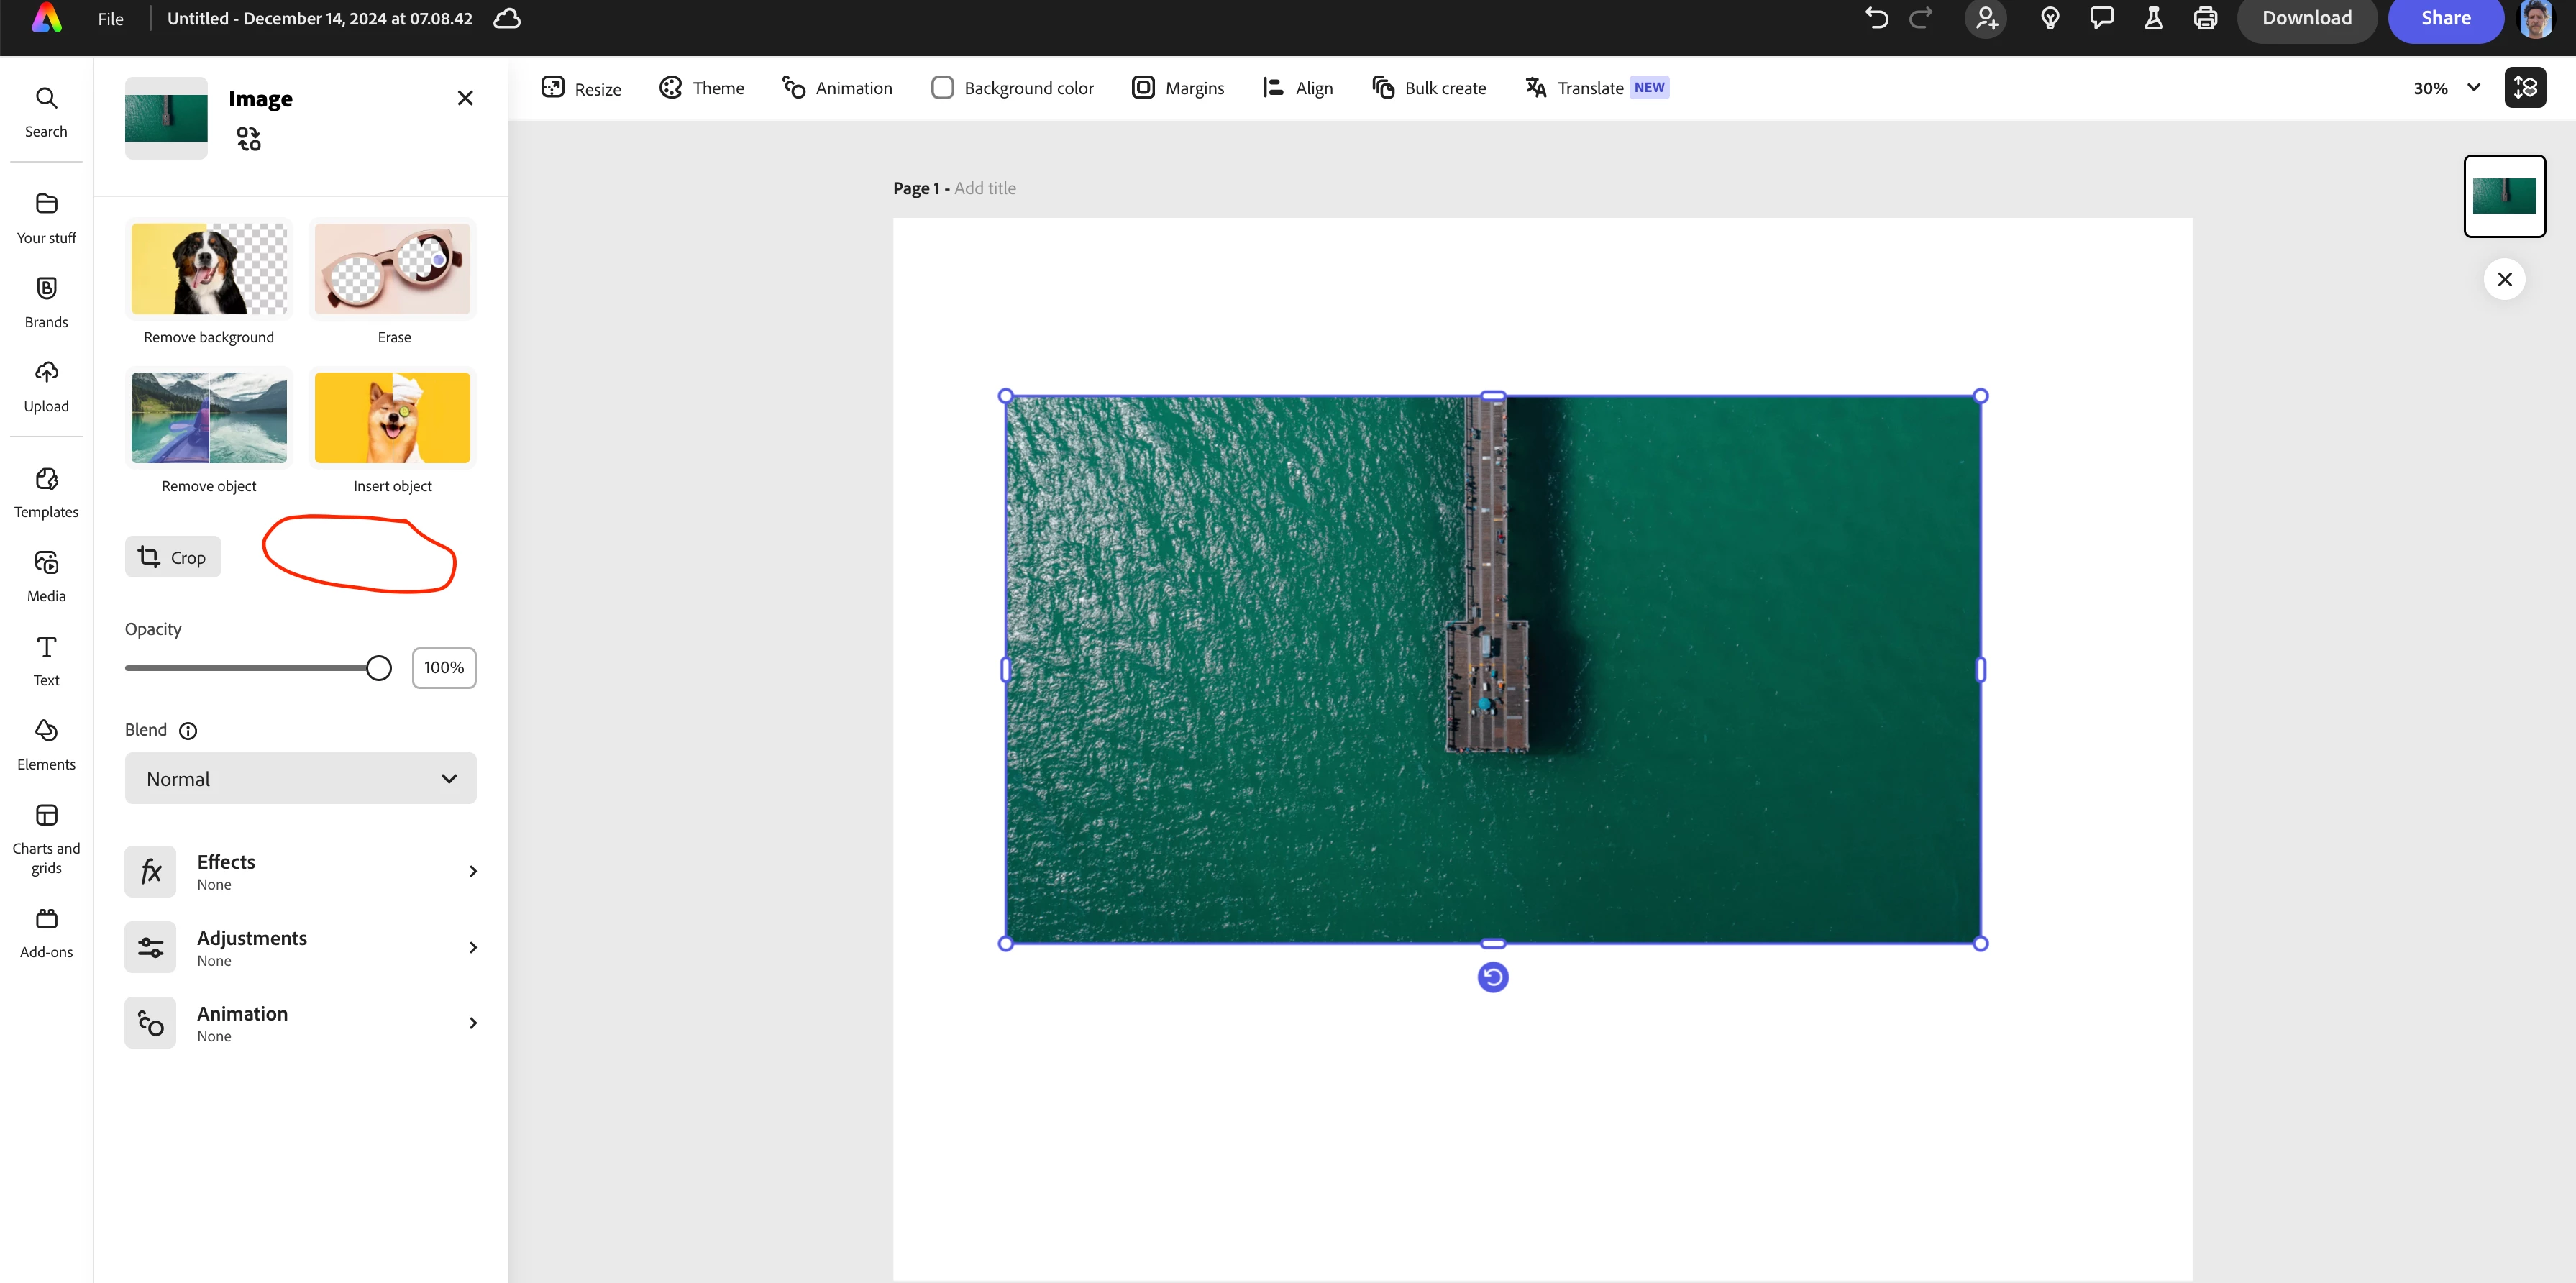Click the lightbulb ideas icon
Screen dimensions: 2576x1283
tap(2049, 18)
